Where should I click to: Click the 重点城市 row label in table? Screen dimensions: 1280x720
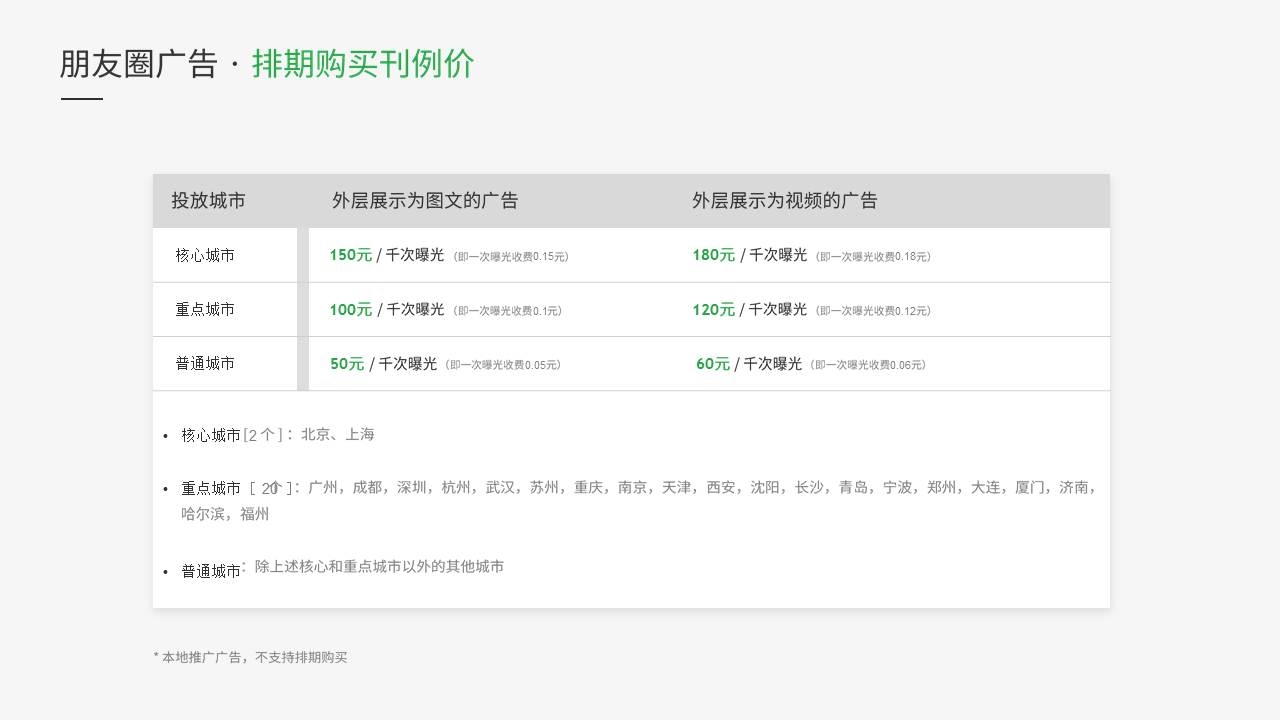pyautogui.click(x=205, y=310)
